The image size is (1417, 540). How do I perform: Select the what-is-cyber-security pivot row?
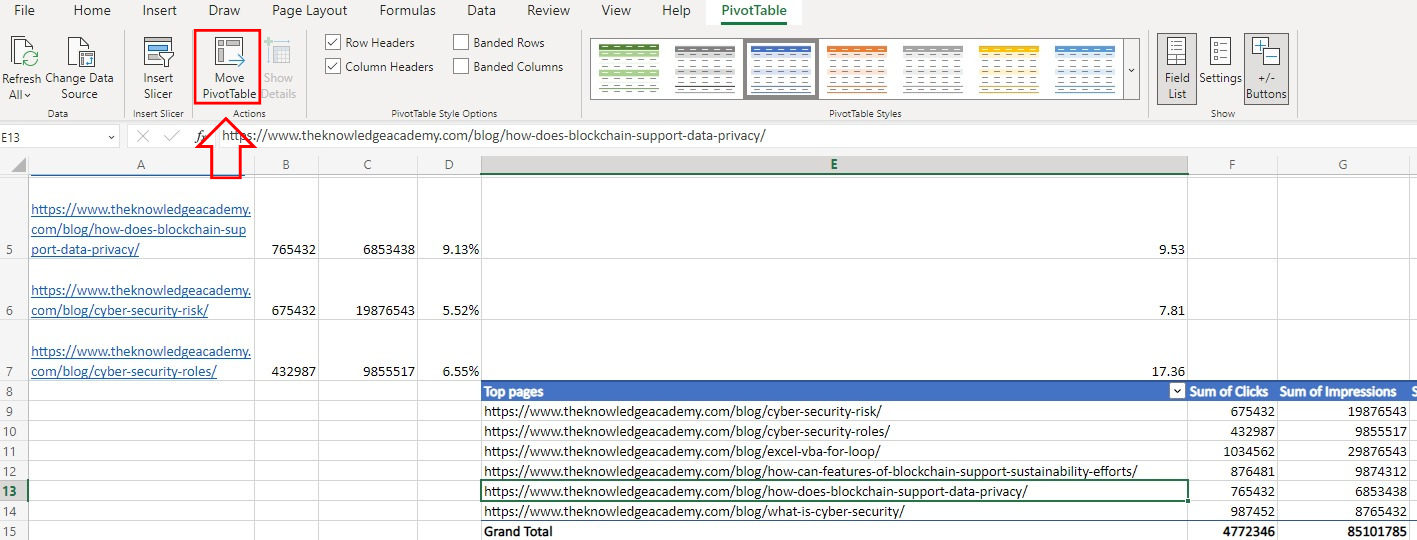tap(834, 511)
